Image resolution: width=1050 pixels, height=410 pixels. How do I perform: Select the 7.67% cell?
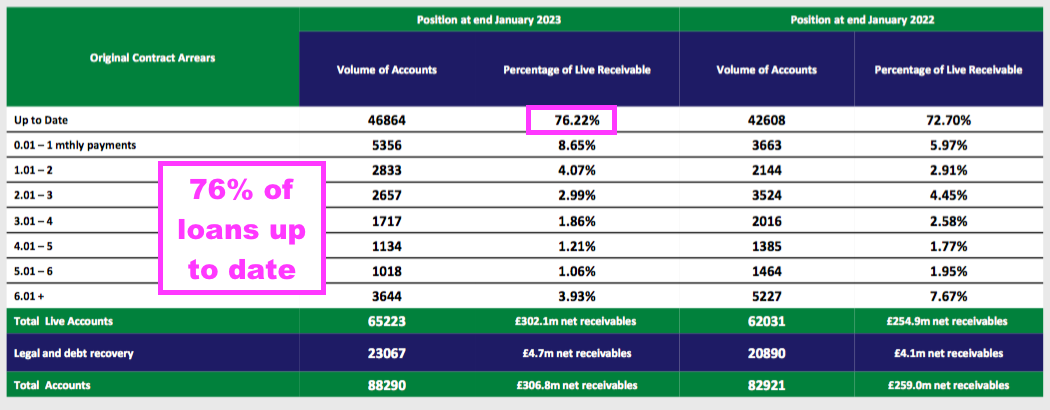(x=948, y=296)
